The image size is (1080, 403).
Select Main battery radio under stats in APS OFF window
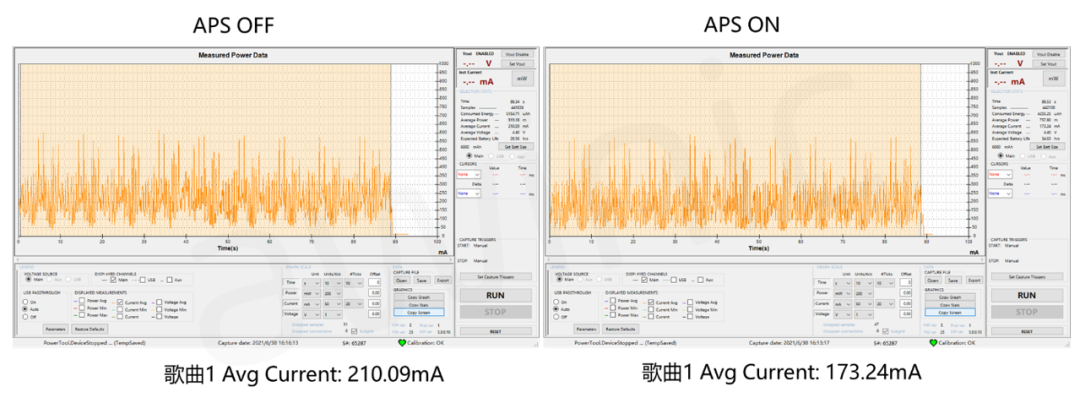[x=470, y=156]
